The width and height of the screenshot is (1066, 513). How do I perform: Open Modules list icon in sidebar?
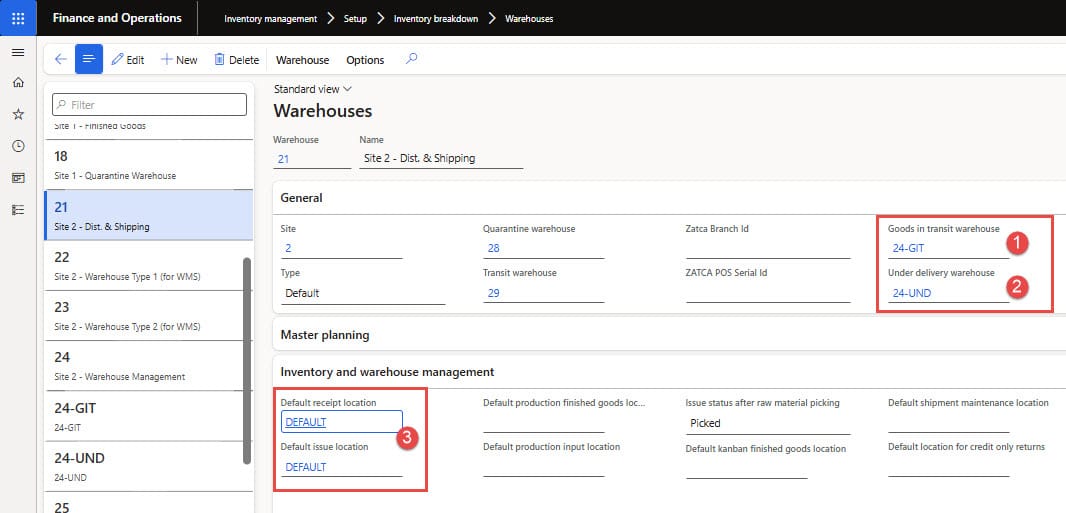coord(18,210)
